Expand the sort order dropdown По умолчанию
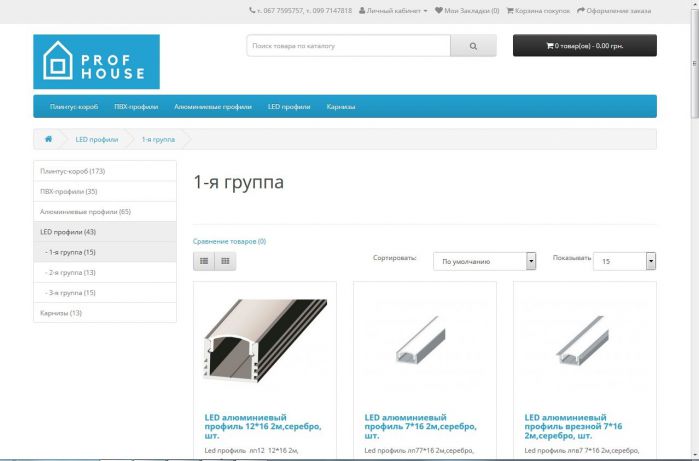 (484, 261)
